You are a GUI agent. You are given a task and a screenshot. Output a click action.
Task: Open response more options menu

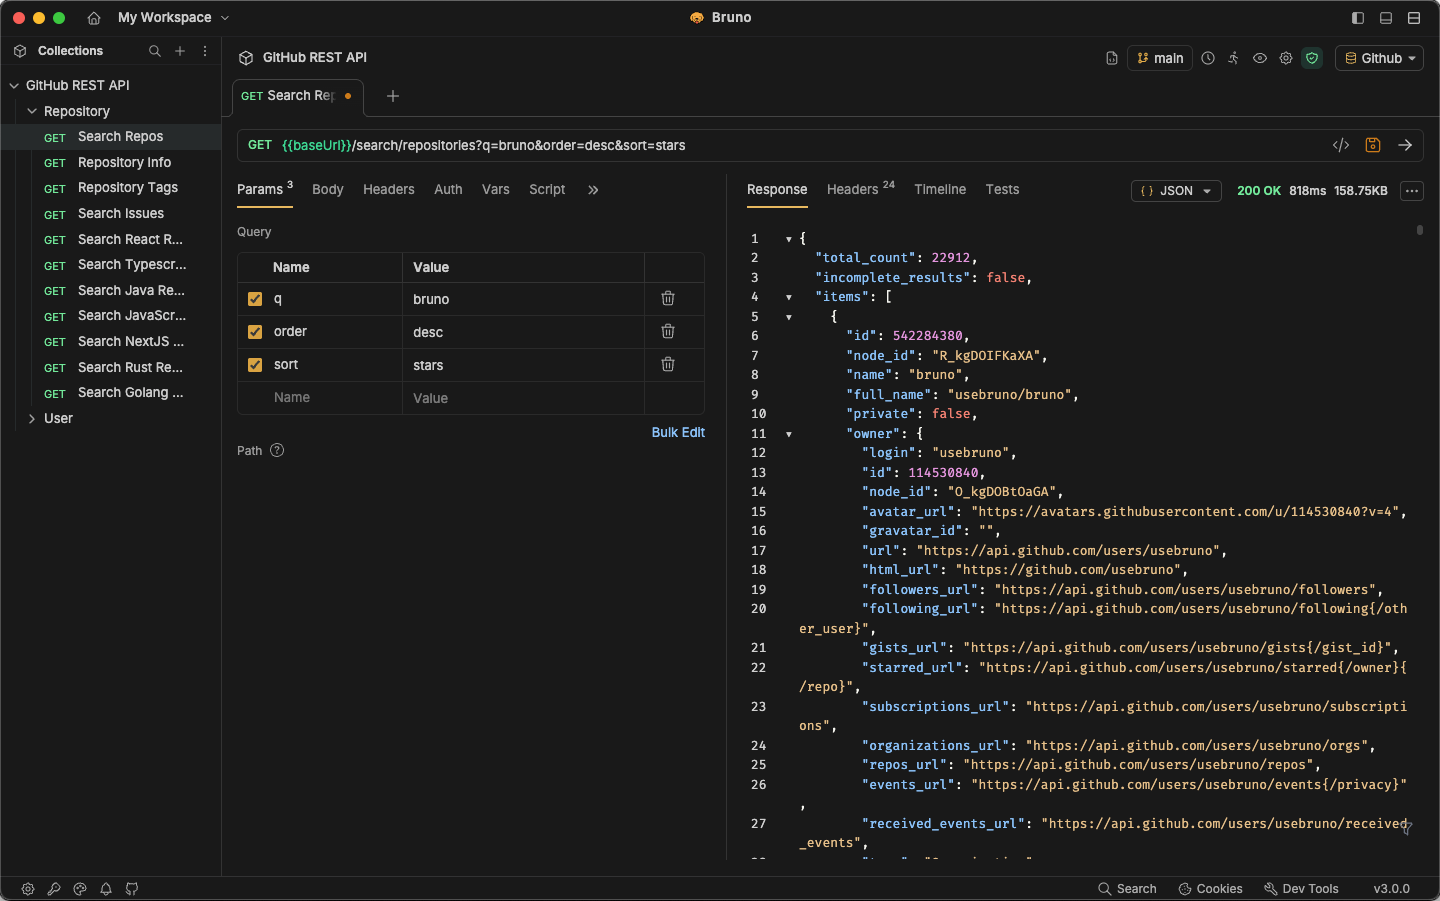coord(1412,191)
